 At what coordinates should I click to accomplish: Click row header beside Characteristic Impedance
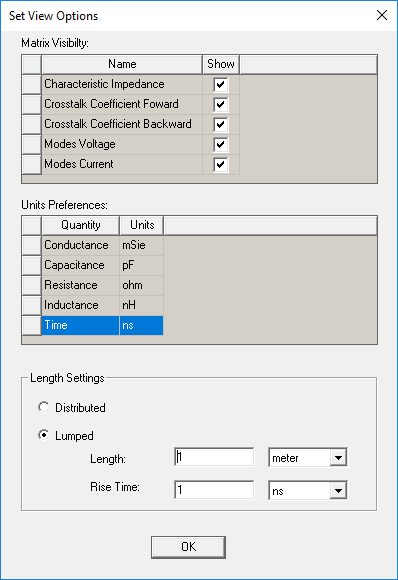[31, 84]
